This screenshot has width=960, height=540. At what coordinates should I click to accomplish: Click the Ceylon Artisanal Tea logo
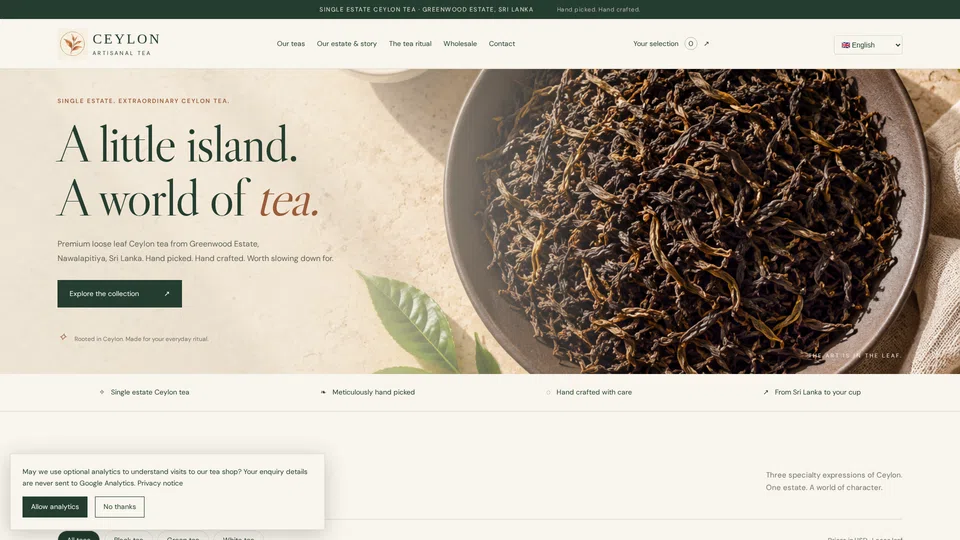(109, 43)
